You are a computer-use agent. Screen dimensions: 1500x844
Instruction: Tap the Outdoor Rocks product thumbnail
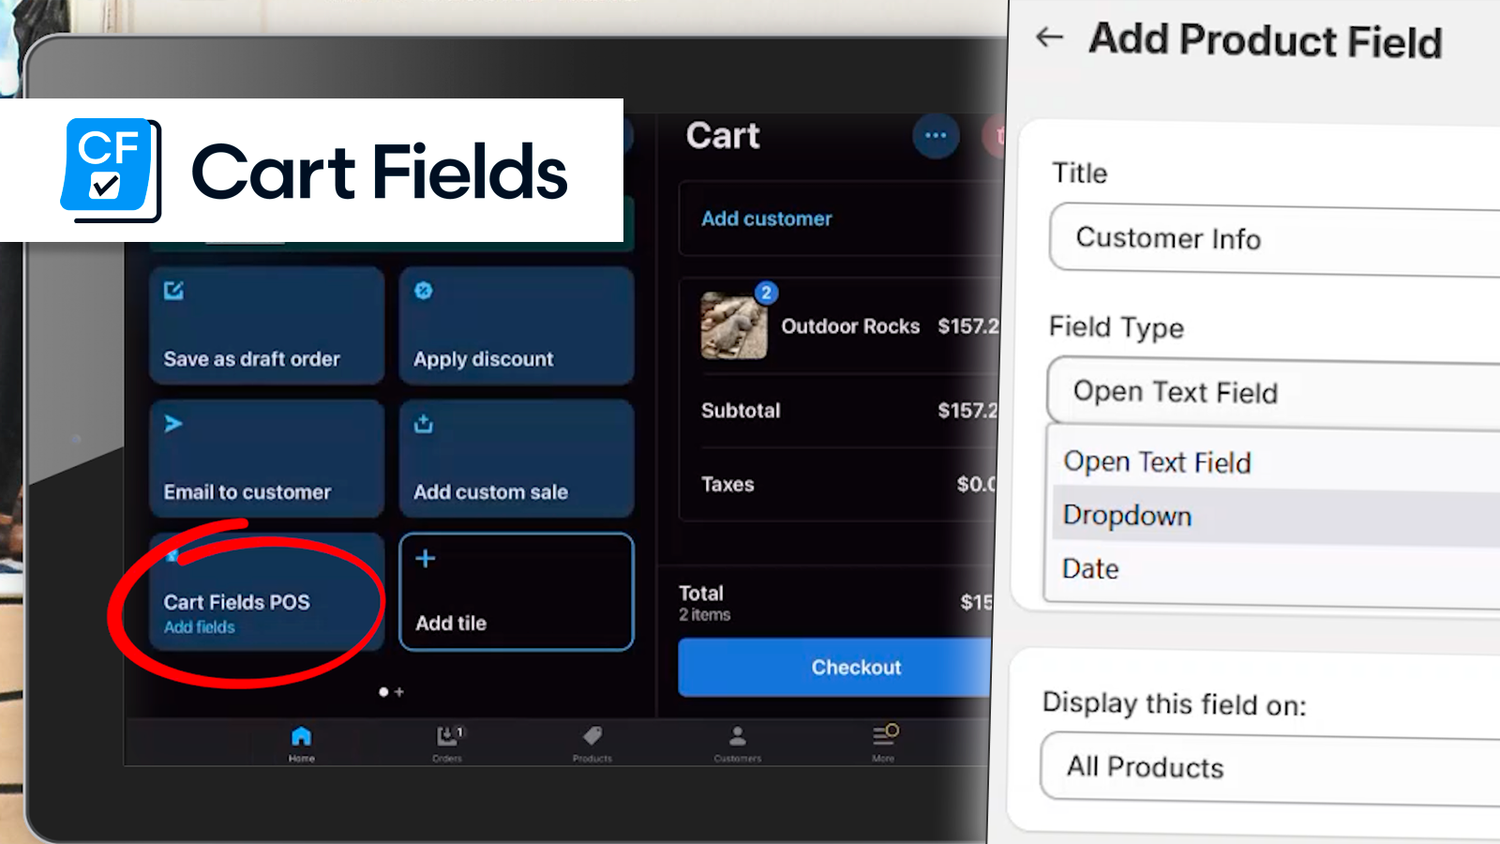(734, 326)
